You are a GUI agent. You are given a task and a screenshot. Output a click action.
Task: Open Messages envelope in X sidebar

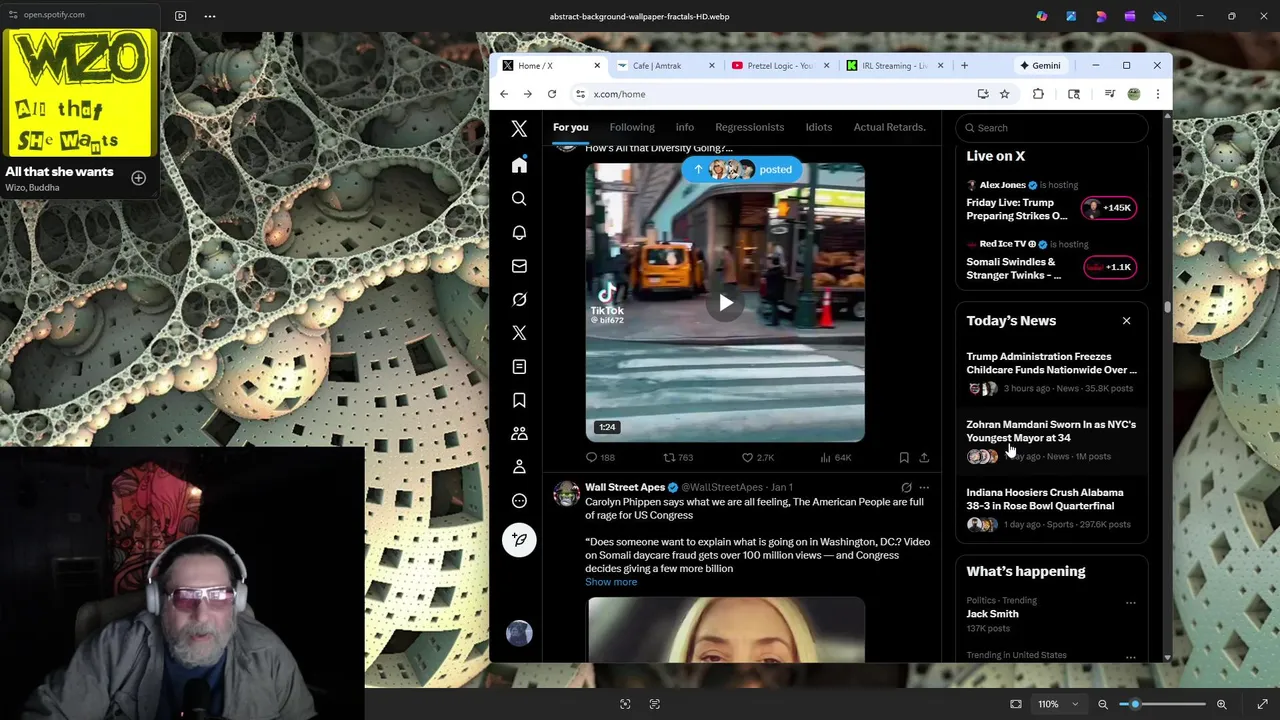pyautogui.click(x=519, y=266)
